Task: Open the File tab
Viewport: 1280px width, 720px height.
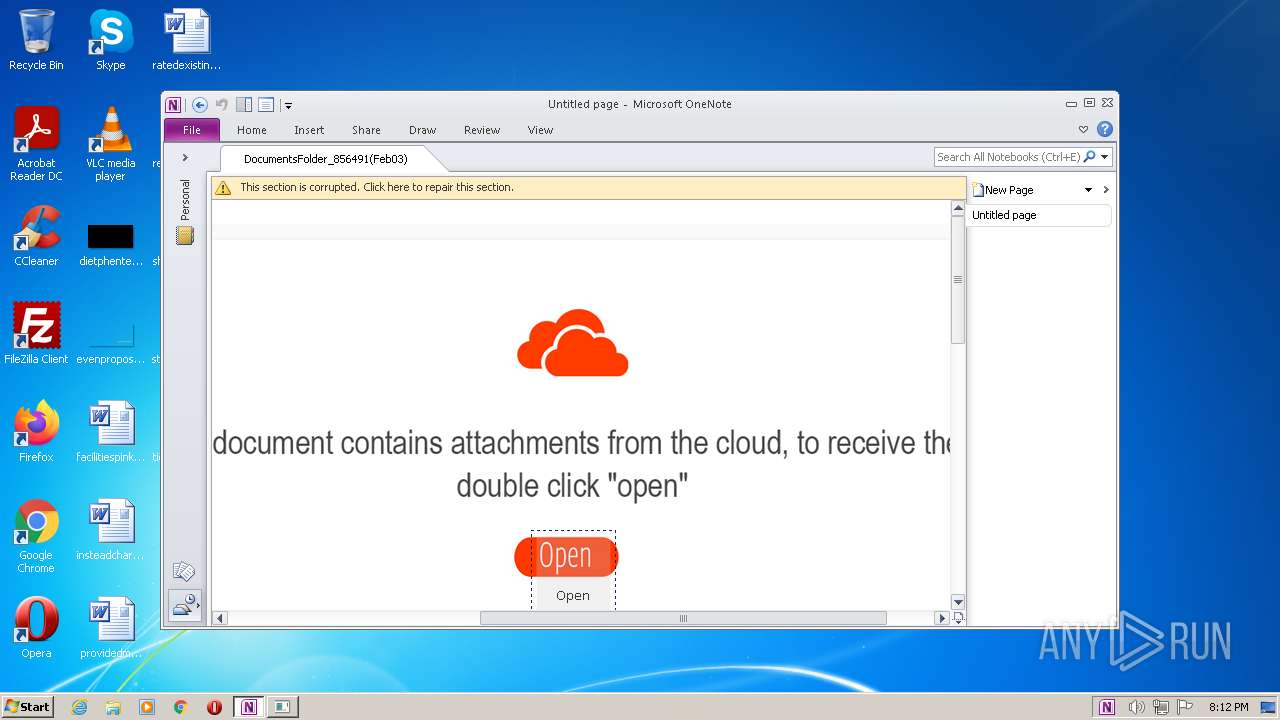Action: pyautogui.click(x=192, y=130)
